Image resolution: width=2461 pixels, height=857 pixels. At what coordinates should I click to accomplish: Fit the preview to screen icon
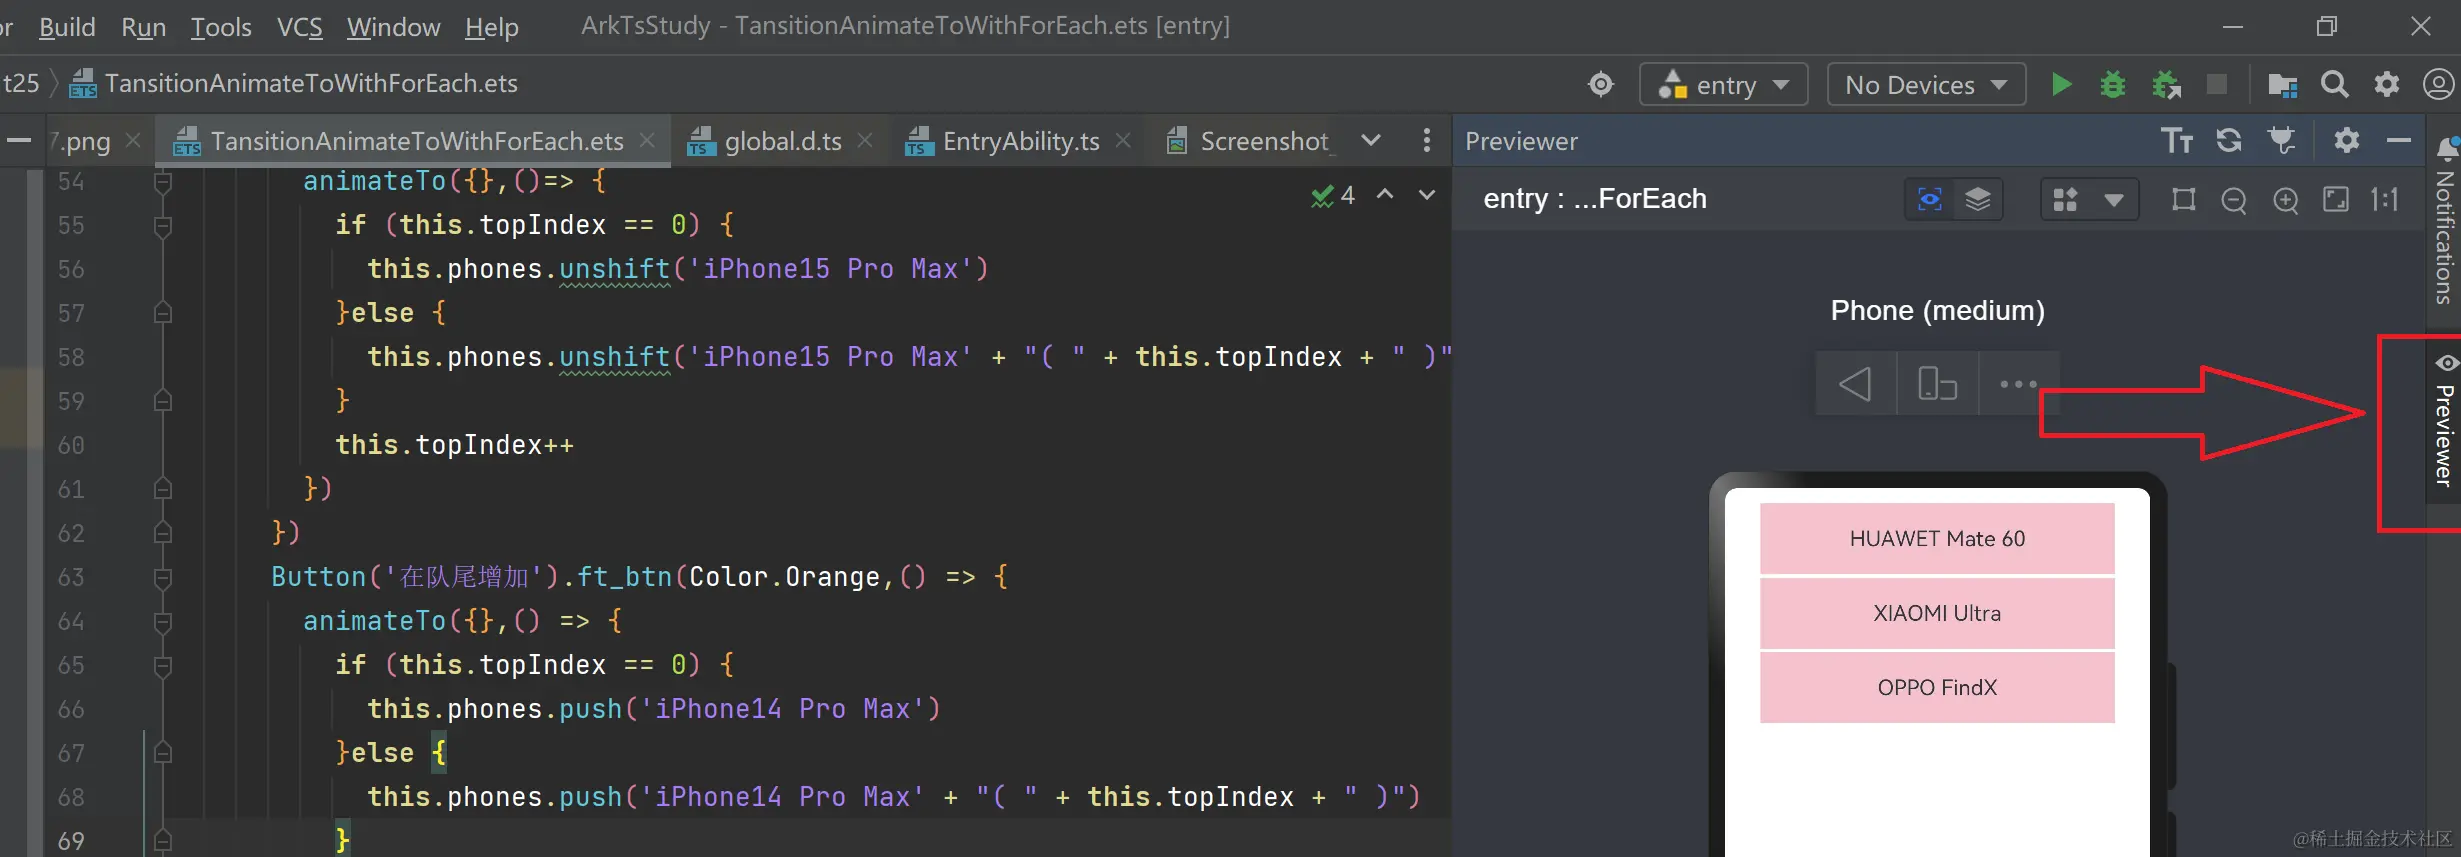2336,199
